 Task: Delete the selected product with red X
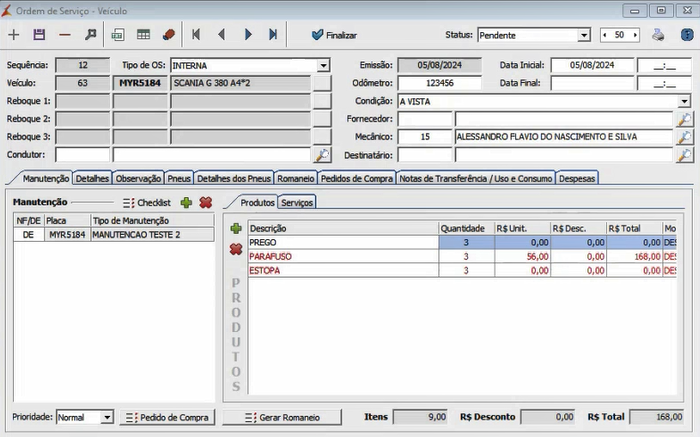coord(236,249)
